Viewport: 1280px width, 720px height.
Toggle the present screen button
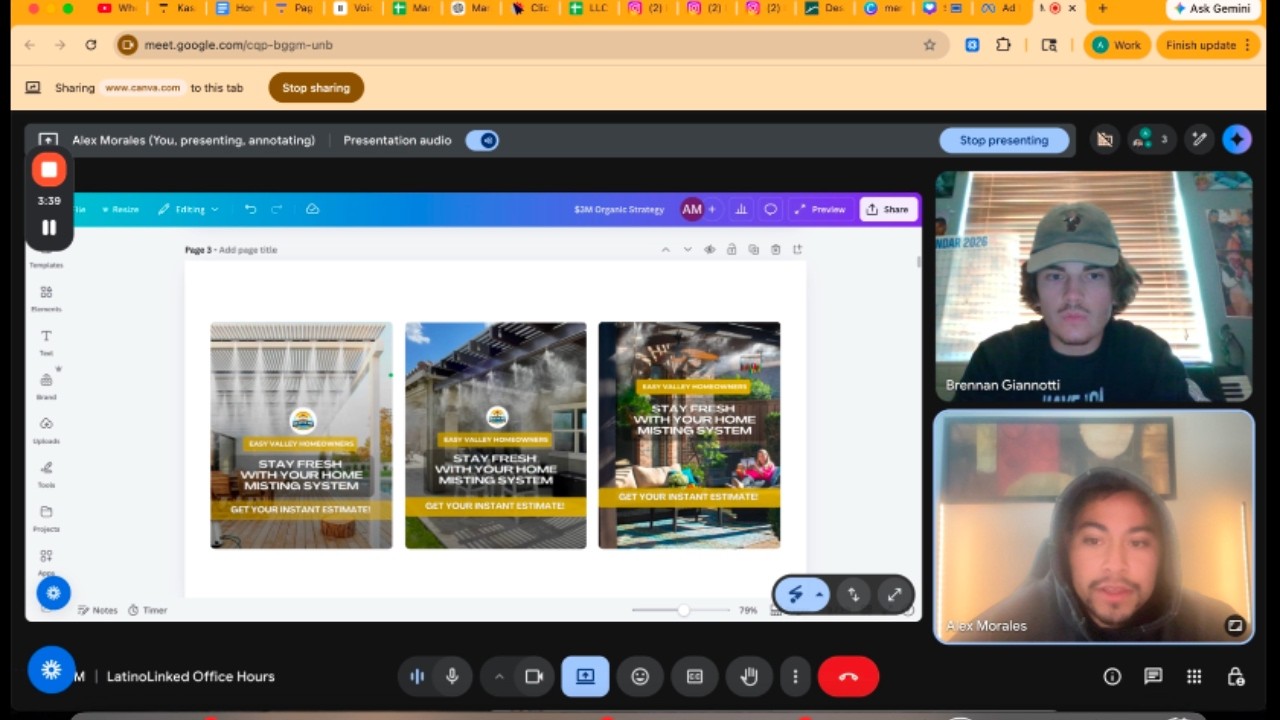[585, 677]
